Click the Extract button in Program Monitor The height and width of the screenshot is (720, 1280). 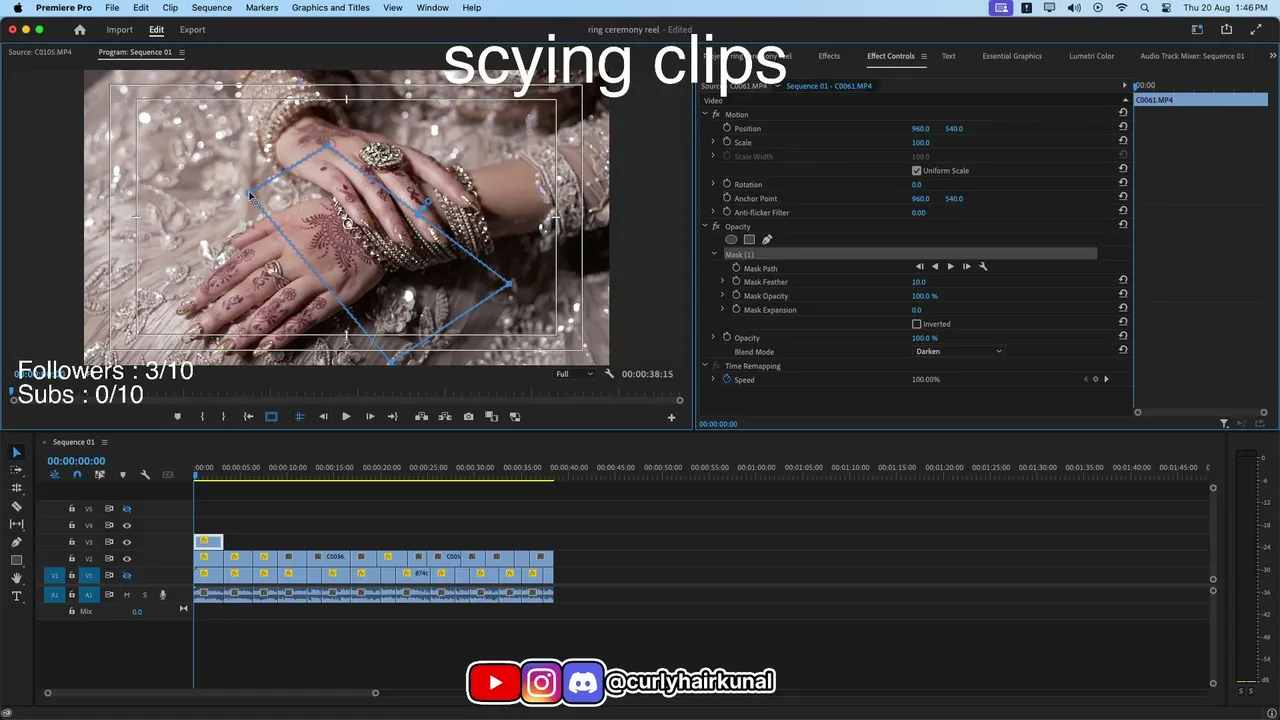click(x=444, y=417)
